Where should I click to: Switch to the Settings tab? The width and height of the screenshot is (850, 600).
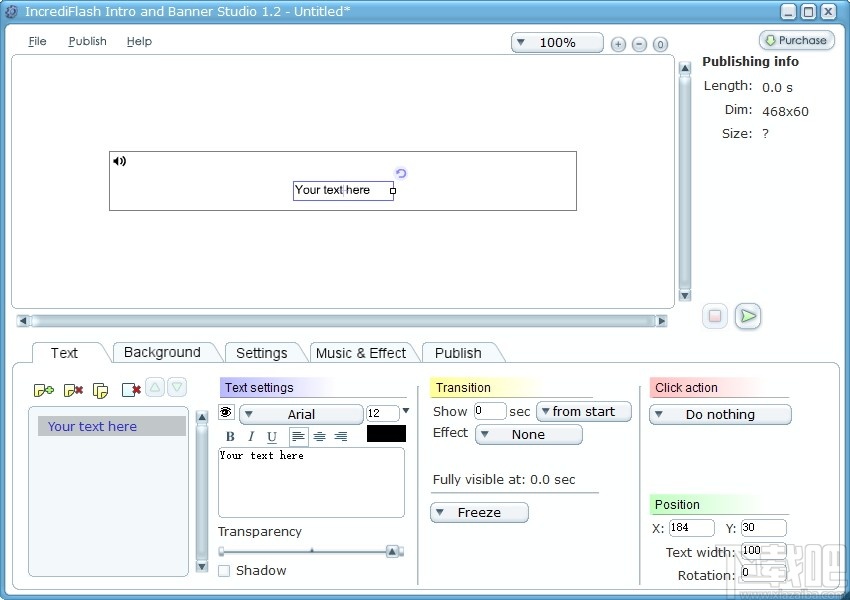click(x=262, y=353)
